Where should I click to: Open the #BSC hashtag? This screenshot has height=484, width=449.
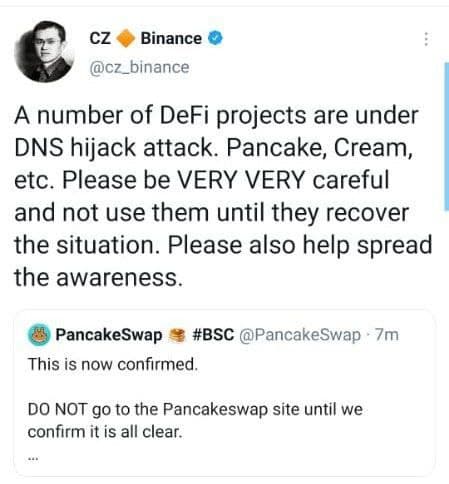[x=213, y=335]
